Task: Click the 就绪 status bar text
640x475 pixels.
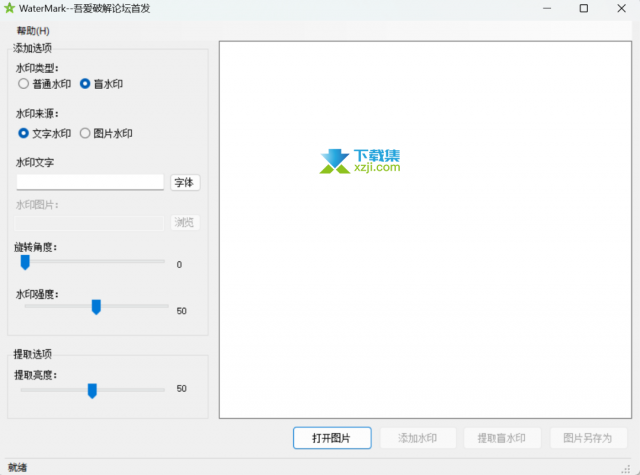Action: coord(17,468)
